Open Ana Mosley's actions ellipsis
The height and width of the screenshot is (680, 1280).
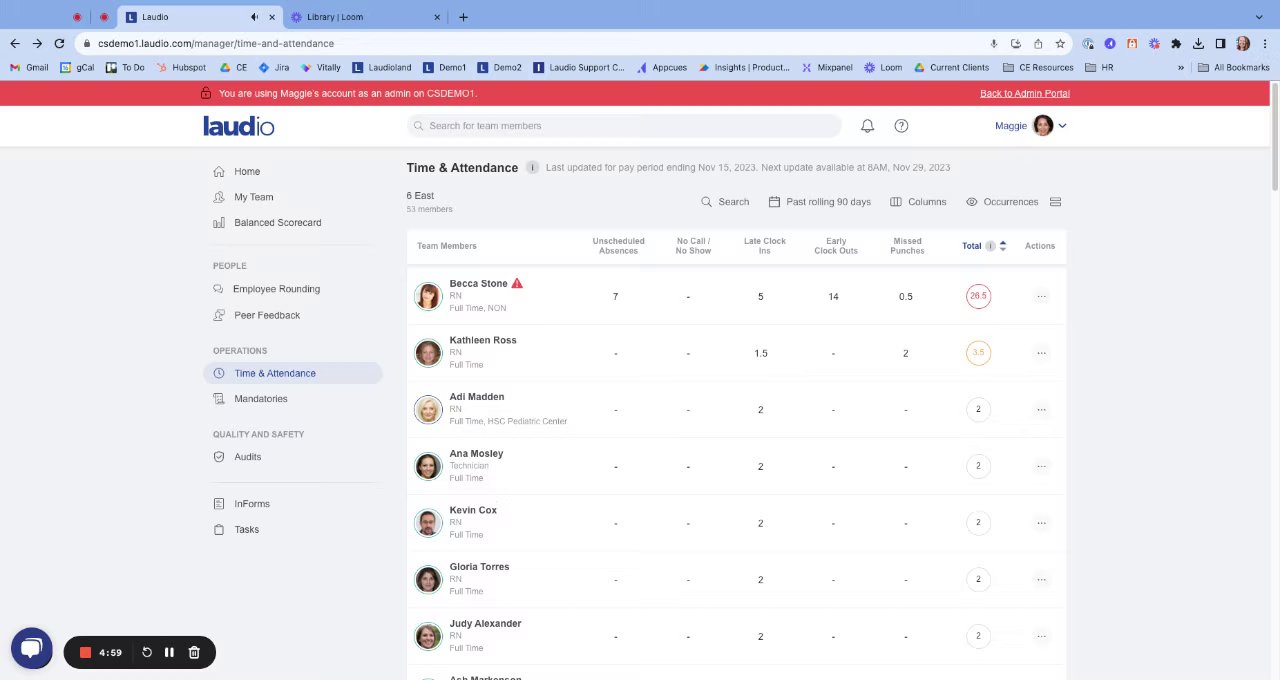pyautogui.click(x=1041, y=466)
